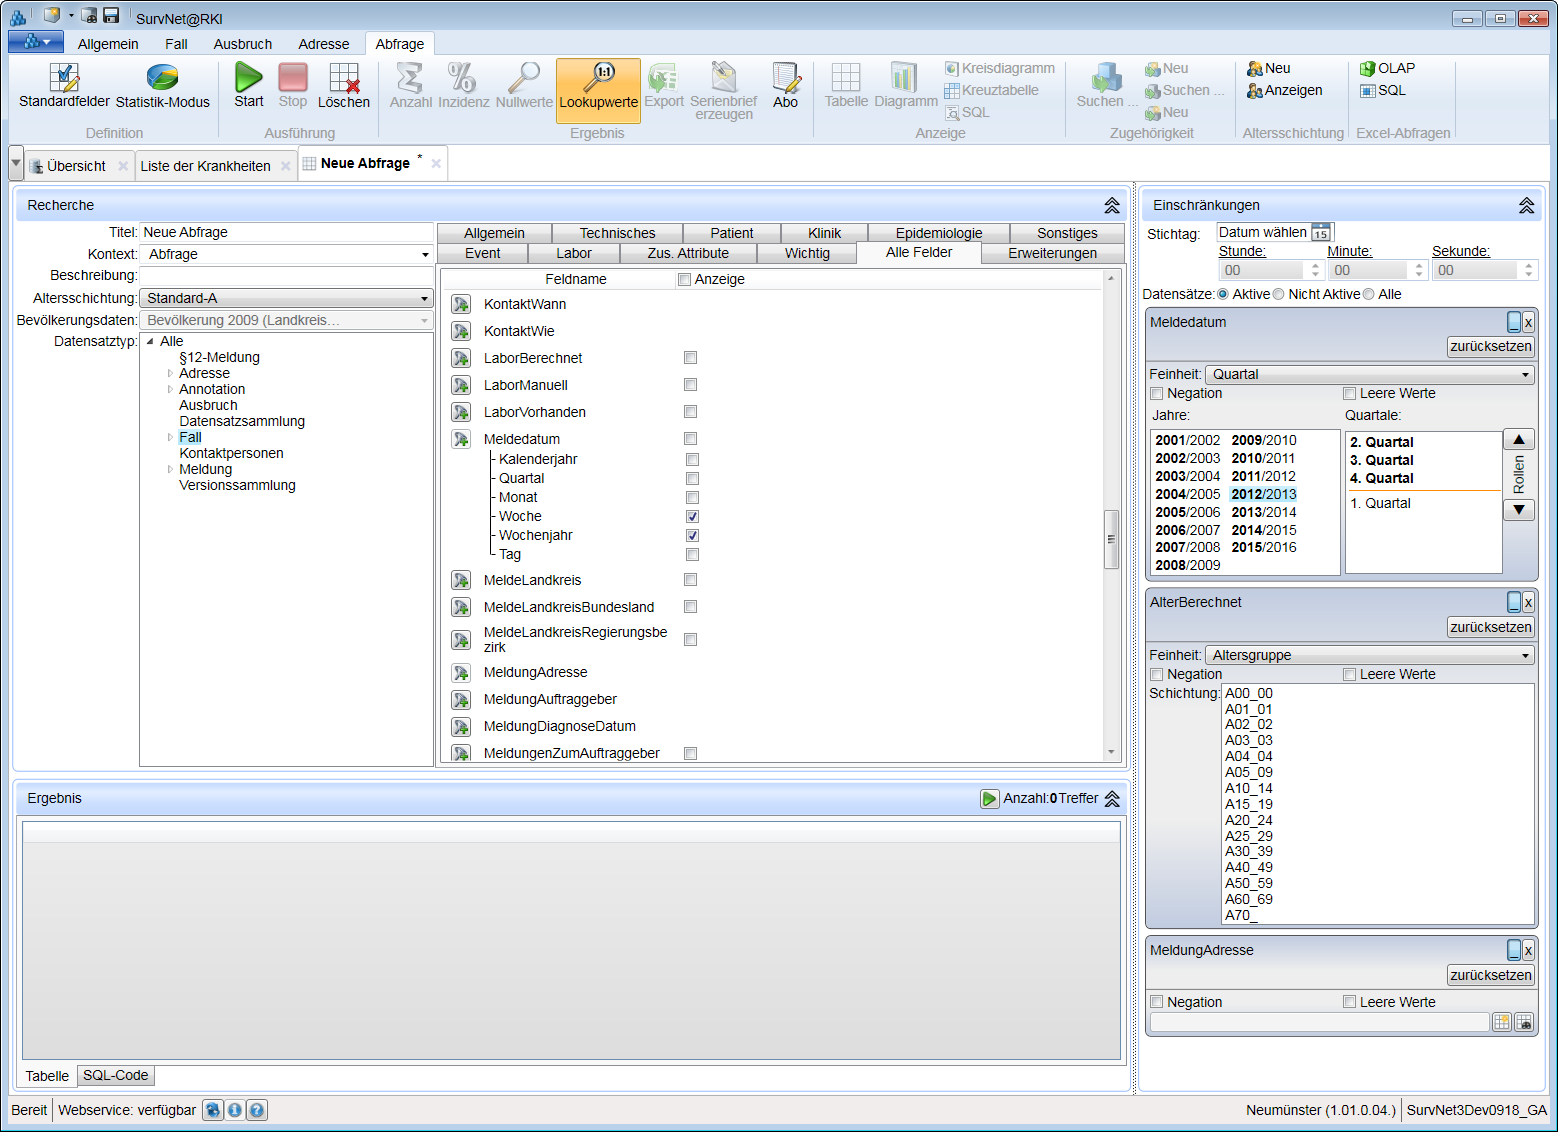Screen dimensions: 1558x1132
Task: Uncheck the Woche display checkbox
Action: [692, 517]
